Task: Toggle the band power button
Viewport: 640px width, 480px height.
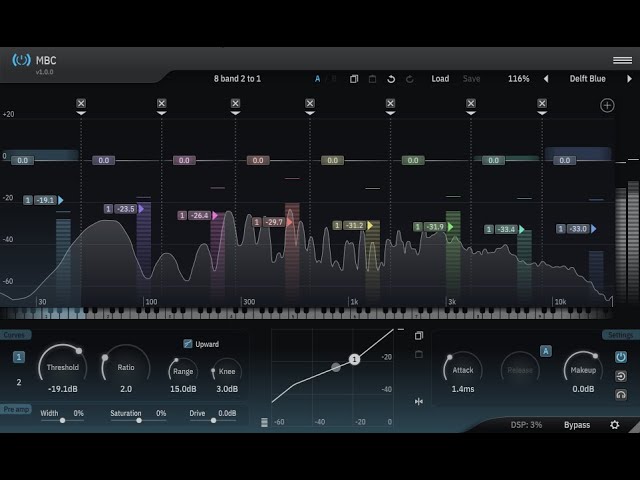Action: coord(621,357)
